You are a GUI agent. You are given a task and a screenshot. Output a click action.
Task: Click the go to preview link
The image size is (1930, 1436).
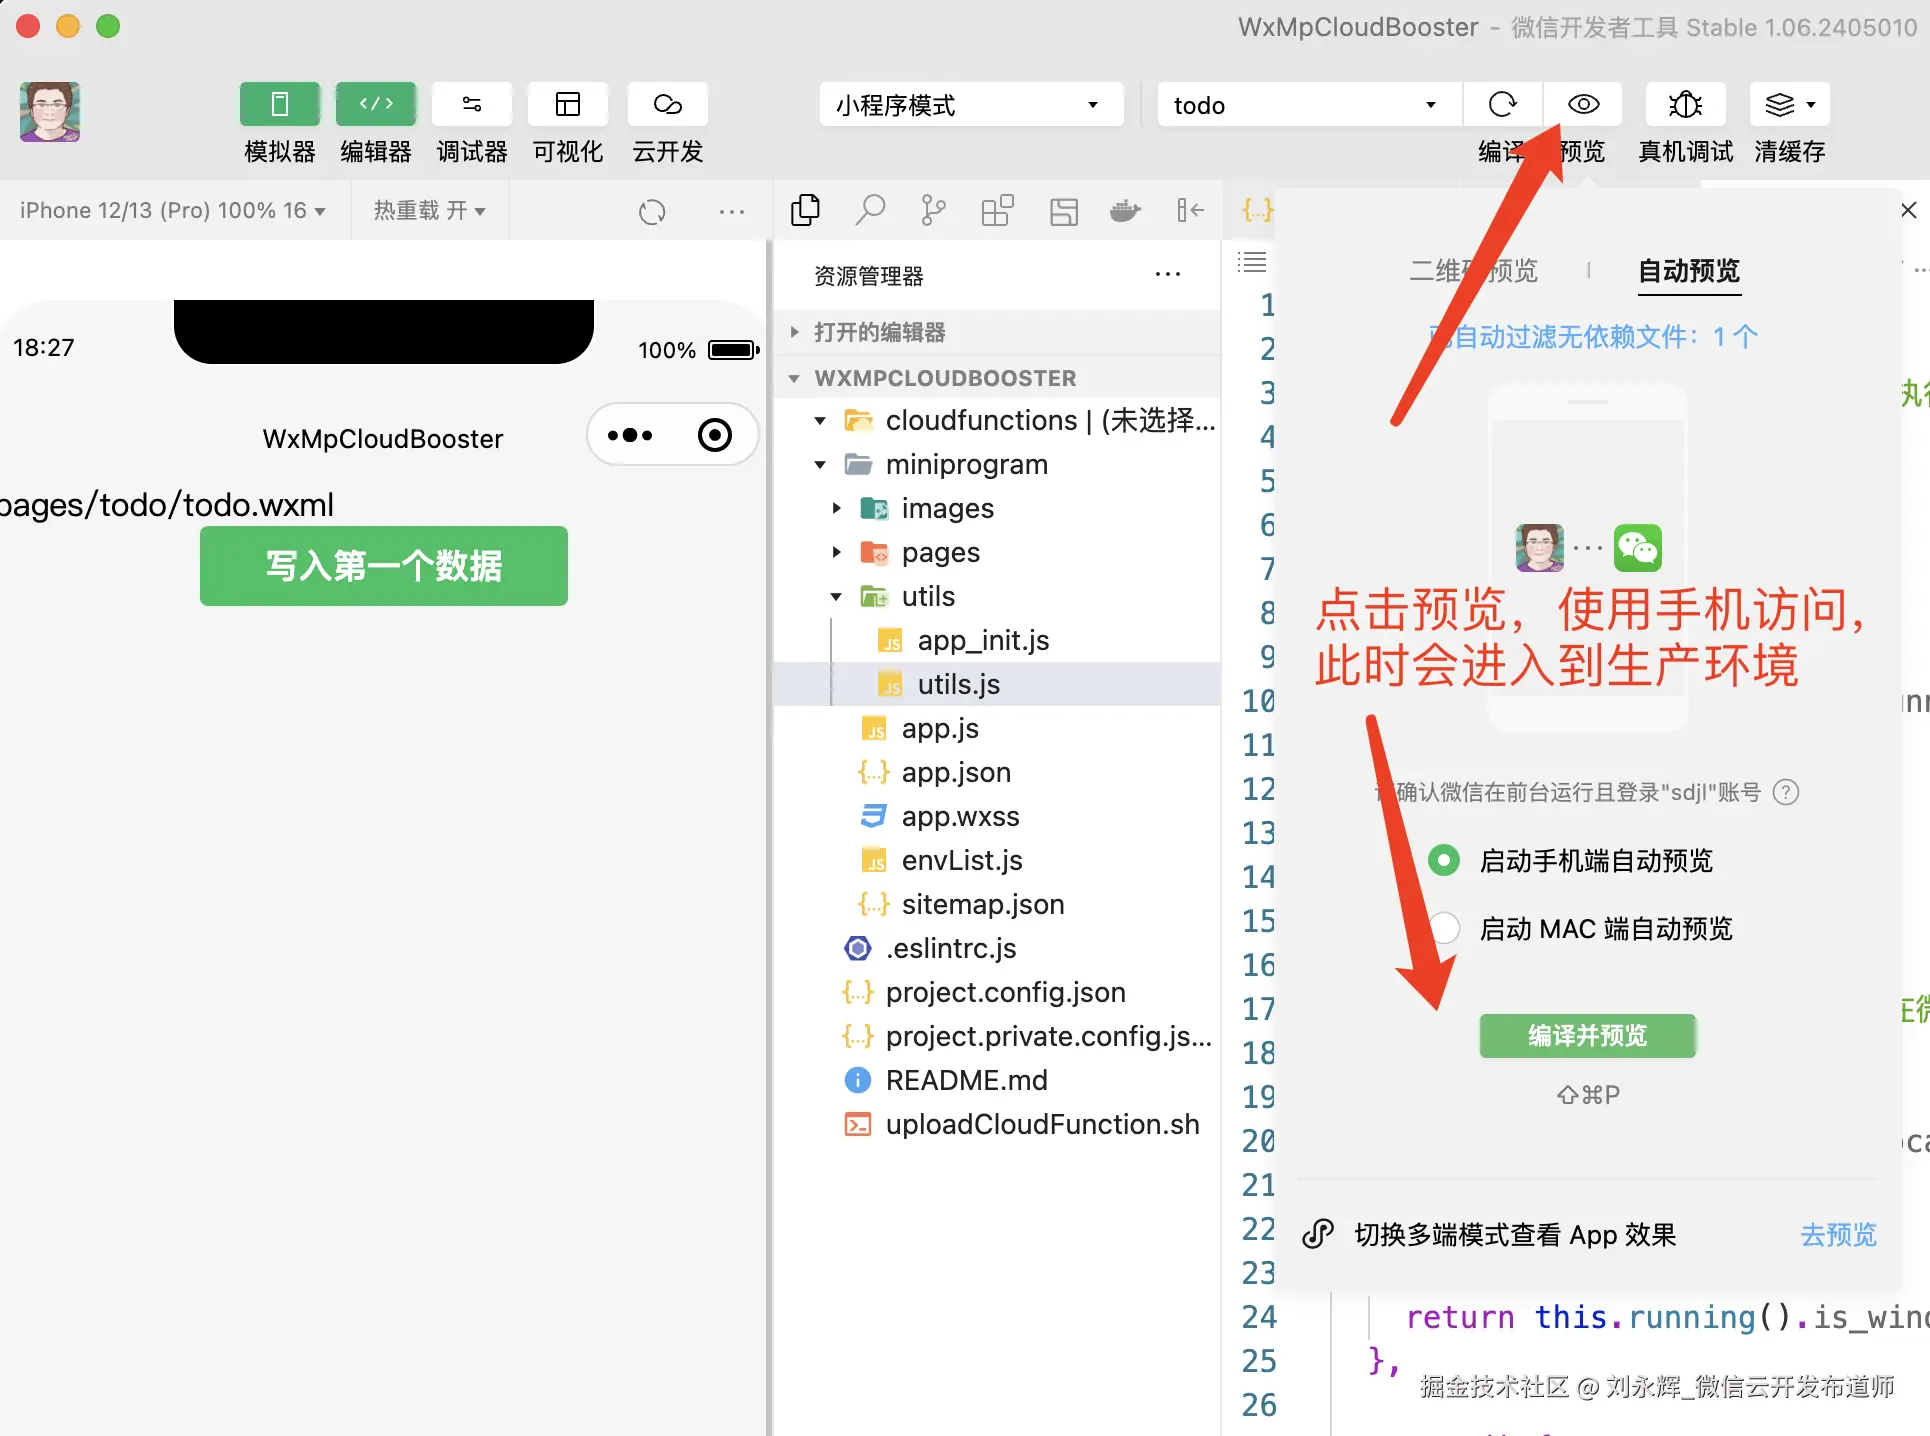[x=1837, y=1235]
